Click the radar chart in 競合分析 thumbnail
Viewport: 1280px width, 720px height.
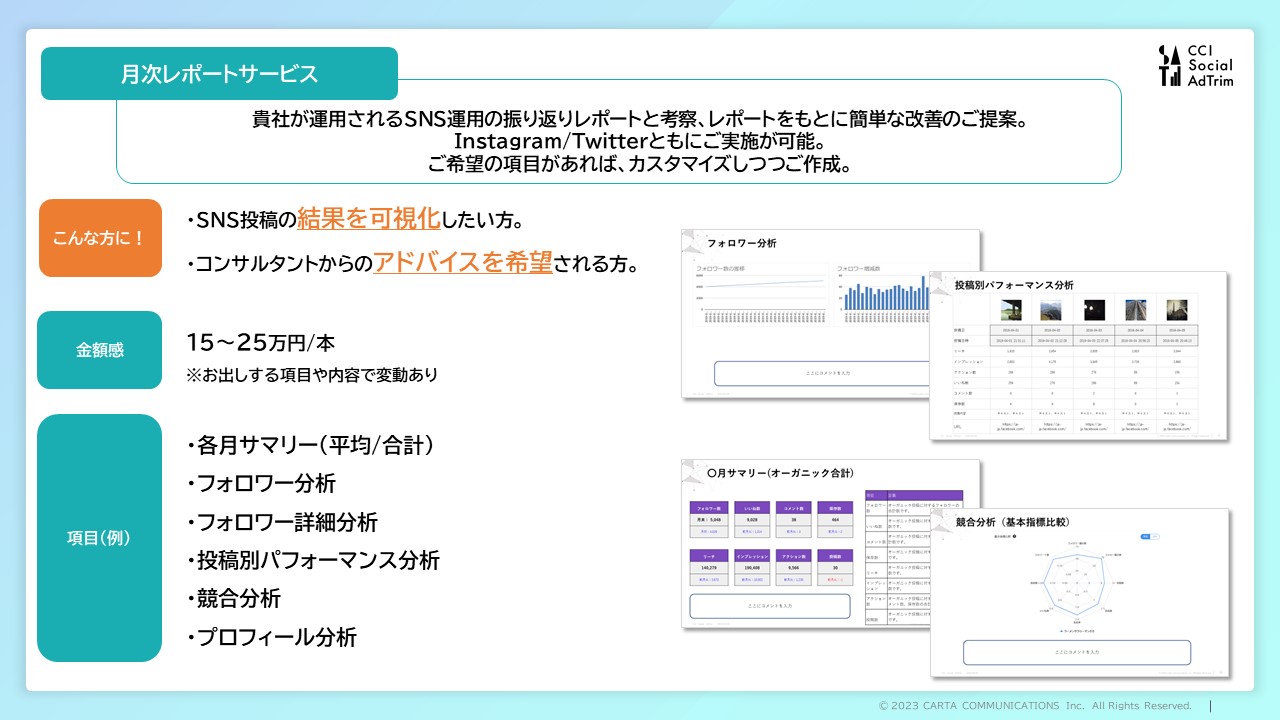click(1076, 584)
